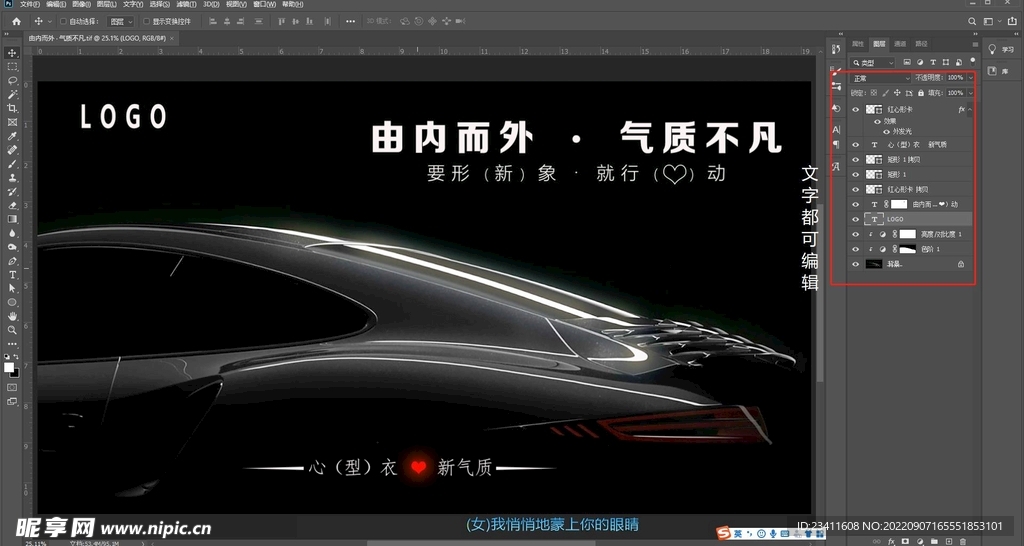Open the Move tool preset dropdown arrow

[50, 22]
